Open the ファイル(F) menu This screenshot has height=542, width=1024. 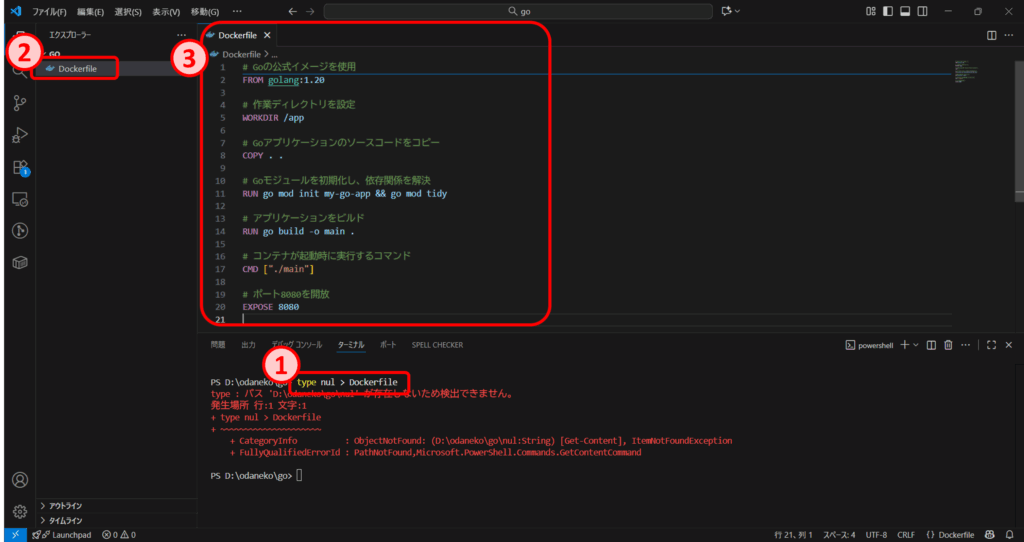tap(50, 12)
